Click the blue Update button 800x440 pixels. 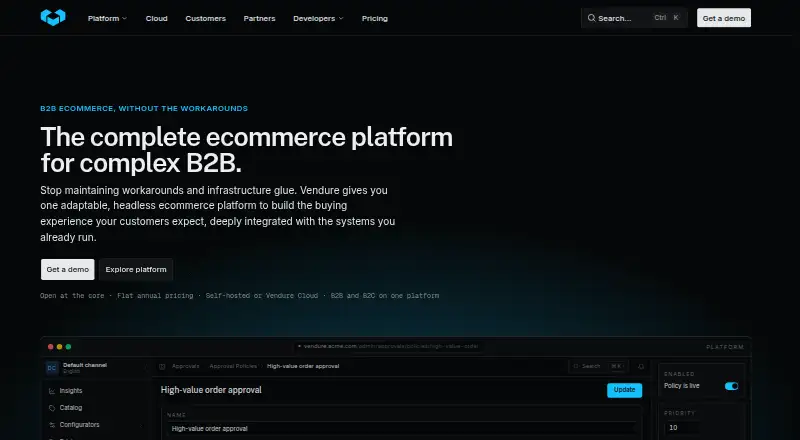click(624, 390)
